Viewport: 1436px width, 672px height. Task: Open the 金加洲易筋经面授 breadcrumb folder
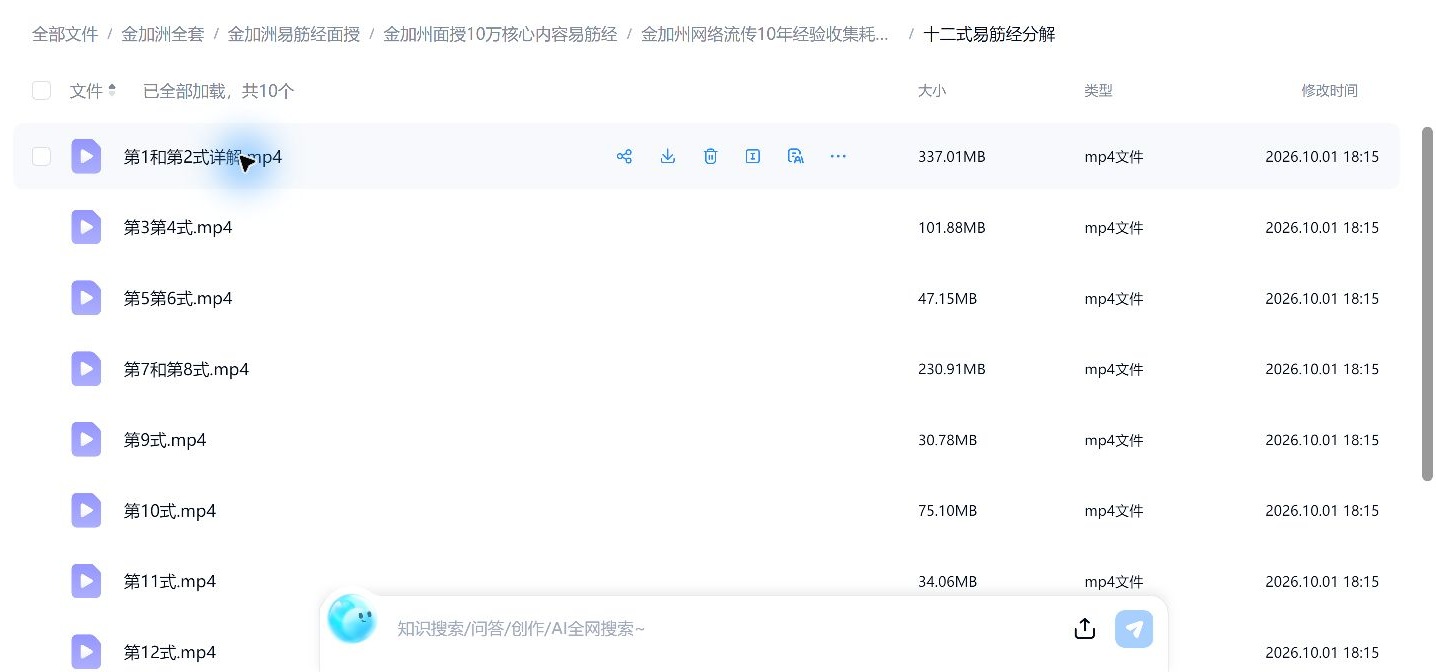(x=294, y=34)
